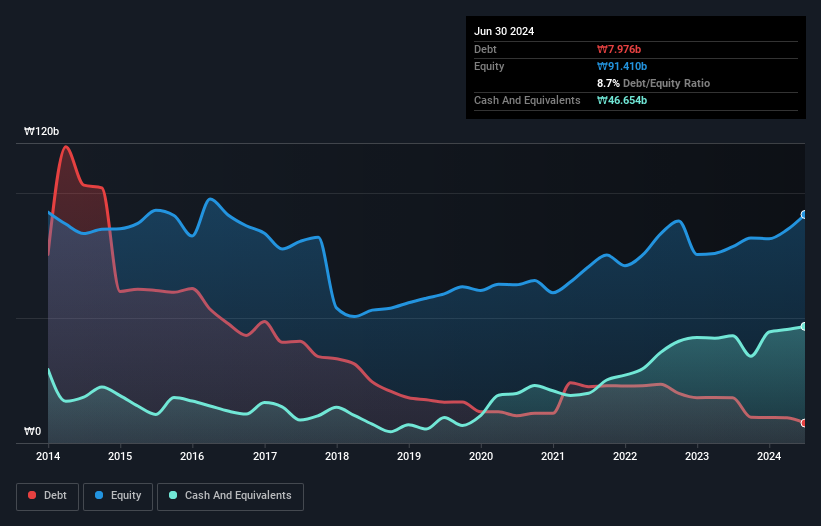821x526 pixels.
Task: Click the red Debt endpoint marker
Action: pos(804,423)
